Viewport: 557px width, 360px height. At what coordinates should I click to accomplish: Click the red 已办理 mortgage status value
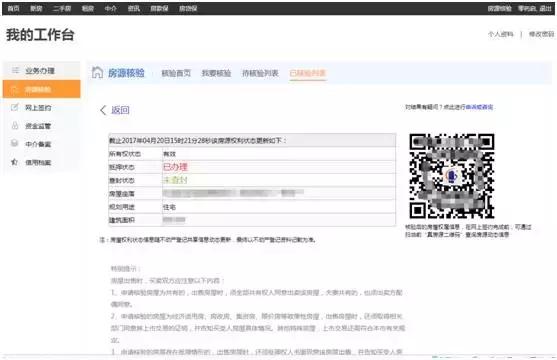click(x=175, y=167)
